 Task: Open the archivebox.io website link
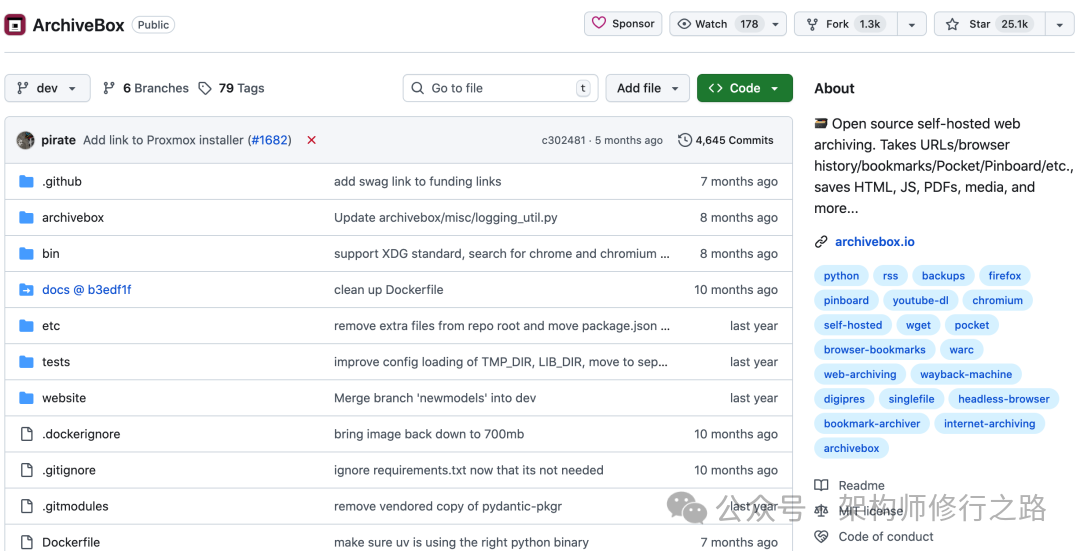(875, 242)
